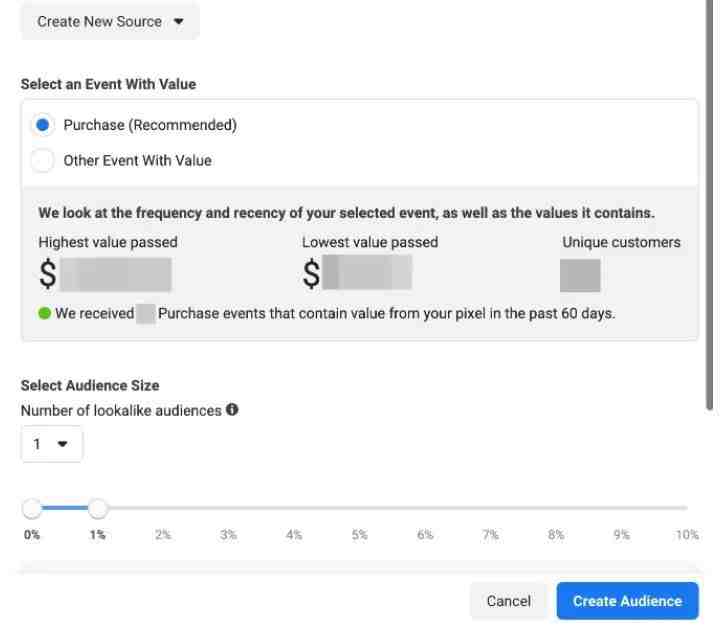Click the lookalike audiences info icon
The image size is (722, 628).
coord(232,409)
